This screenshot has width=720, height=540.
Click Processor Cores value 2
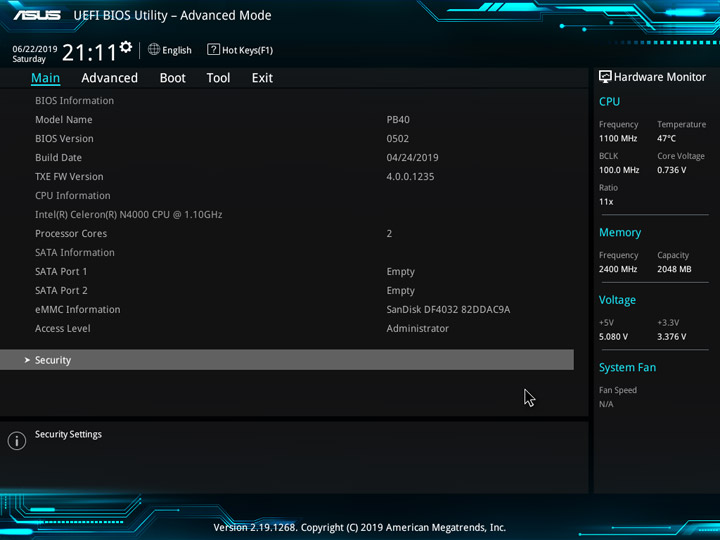(x=389, y=233)
